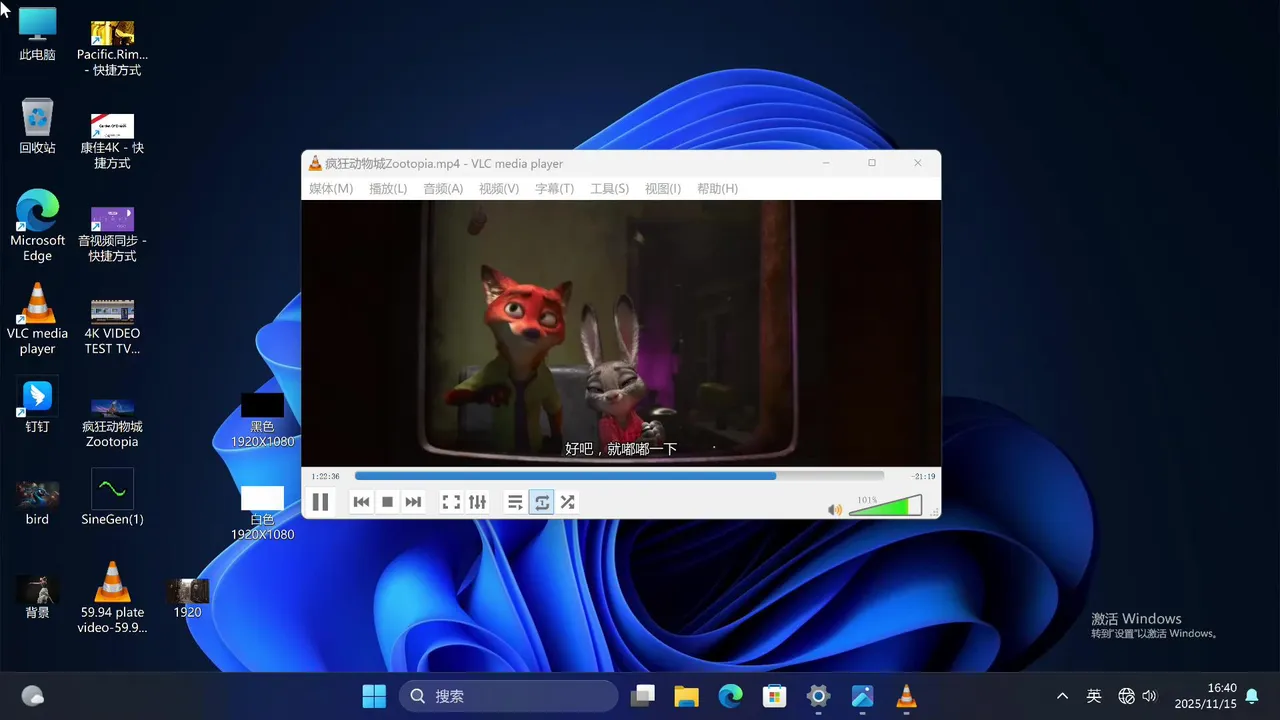Select the bird desktop file

tap(37, 503)
